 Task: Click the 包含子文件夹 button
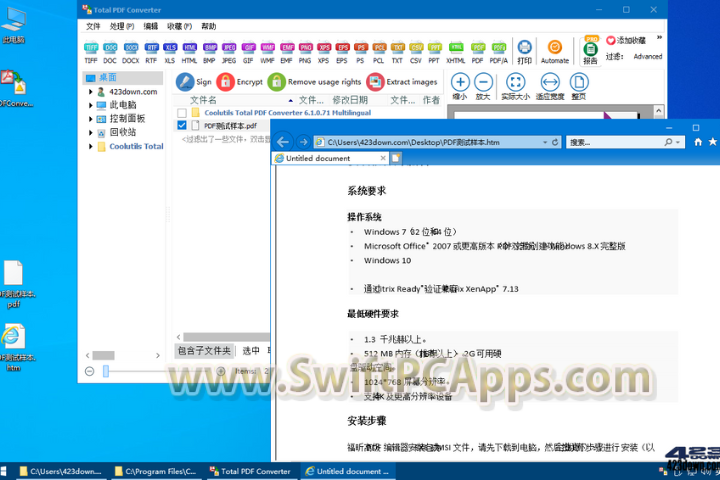point(204,351)
